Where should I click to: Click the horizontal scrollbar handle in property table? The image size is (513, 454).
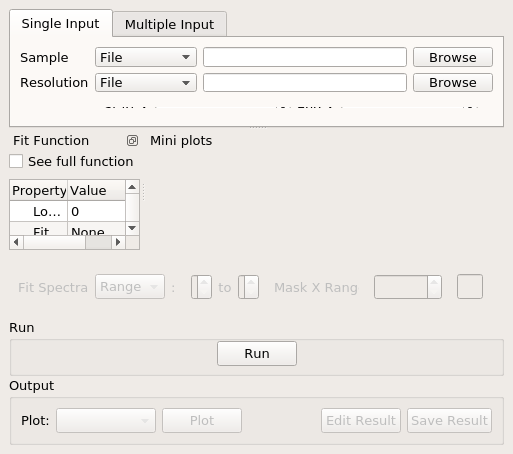(98, 242)
